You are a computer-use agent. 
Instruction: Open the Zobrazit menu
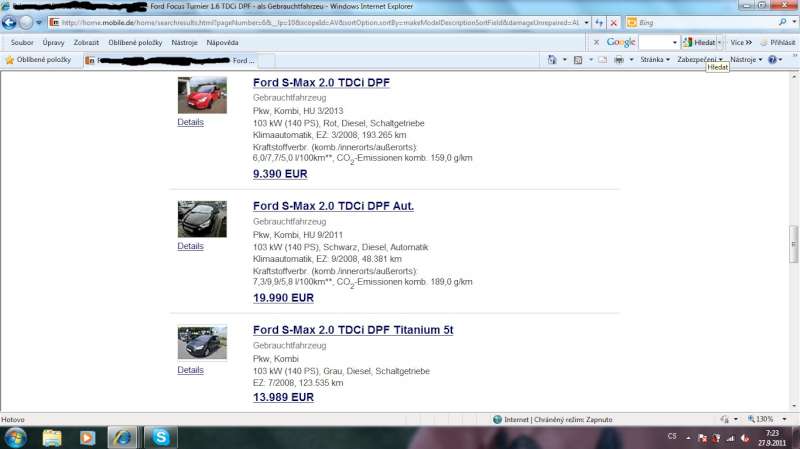[86, 43]
